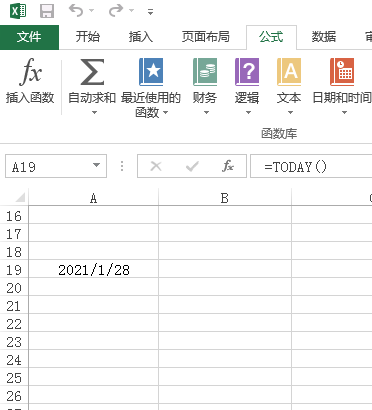Viewport: 372px width, 410px height.
Task: Open the Name Box dropdown arrow
Action: pyautogui.click(x=97, y=166)
